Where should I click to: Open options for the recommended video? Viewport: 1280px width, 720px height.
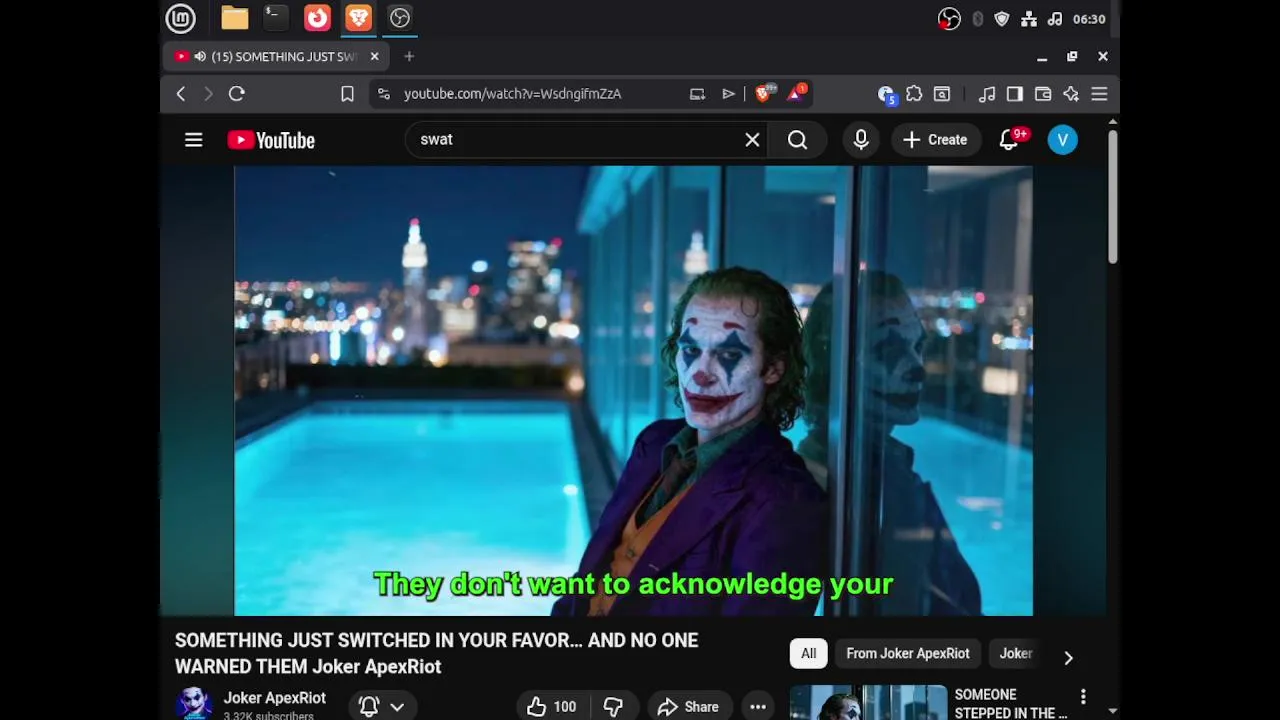point(1083,696)
